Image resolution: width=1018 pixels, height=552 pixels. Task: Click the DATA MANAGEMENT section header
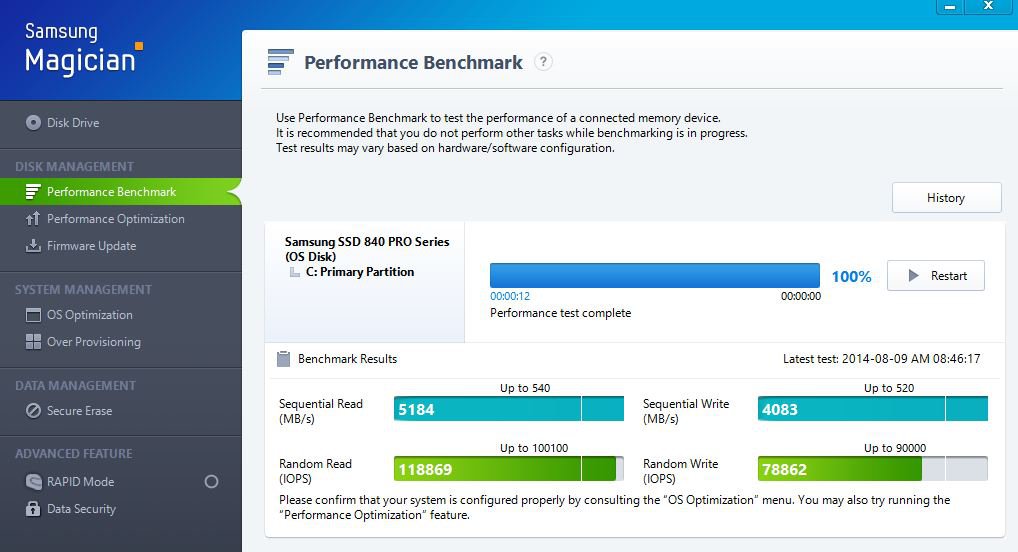click(x=75, y=385)
